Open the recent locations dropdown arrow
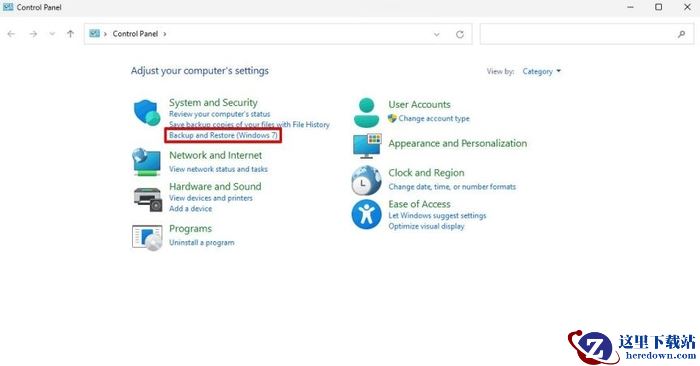 (x=52, y=34)
